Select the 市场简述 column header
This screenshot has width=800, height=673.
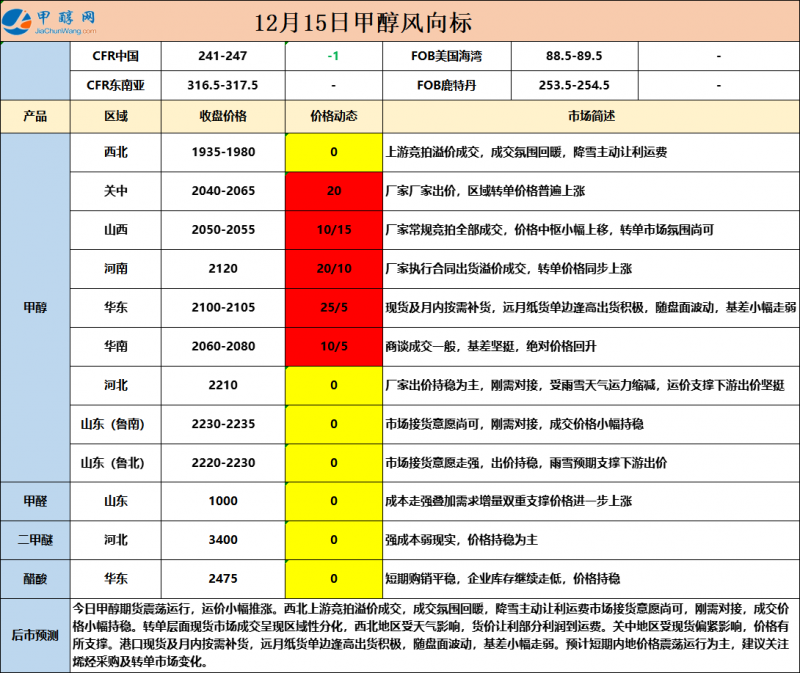tap(590, 116)
